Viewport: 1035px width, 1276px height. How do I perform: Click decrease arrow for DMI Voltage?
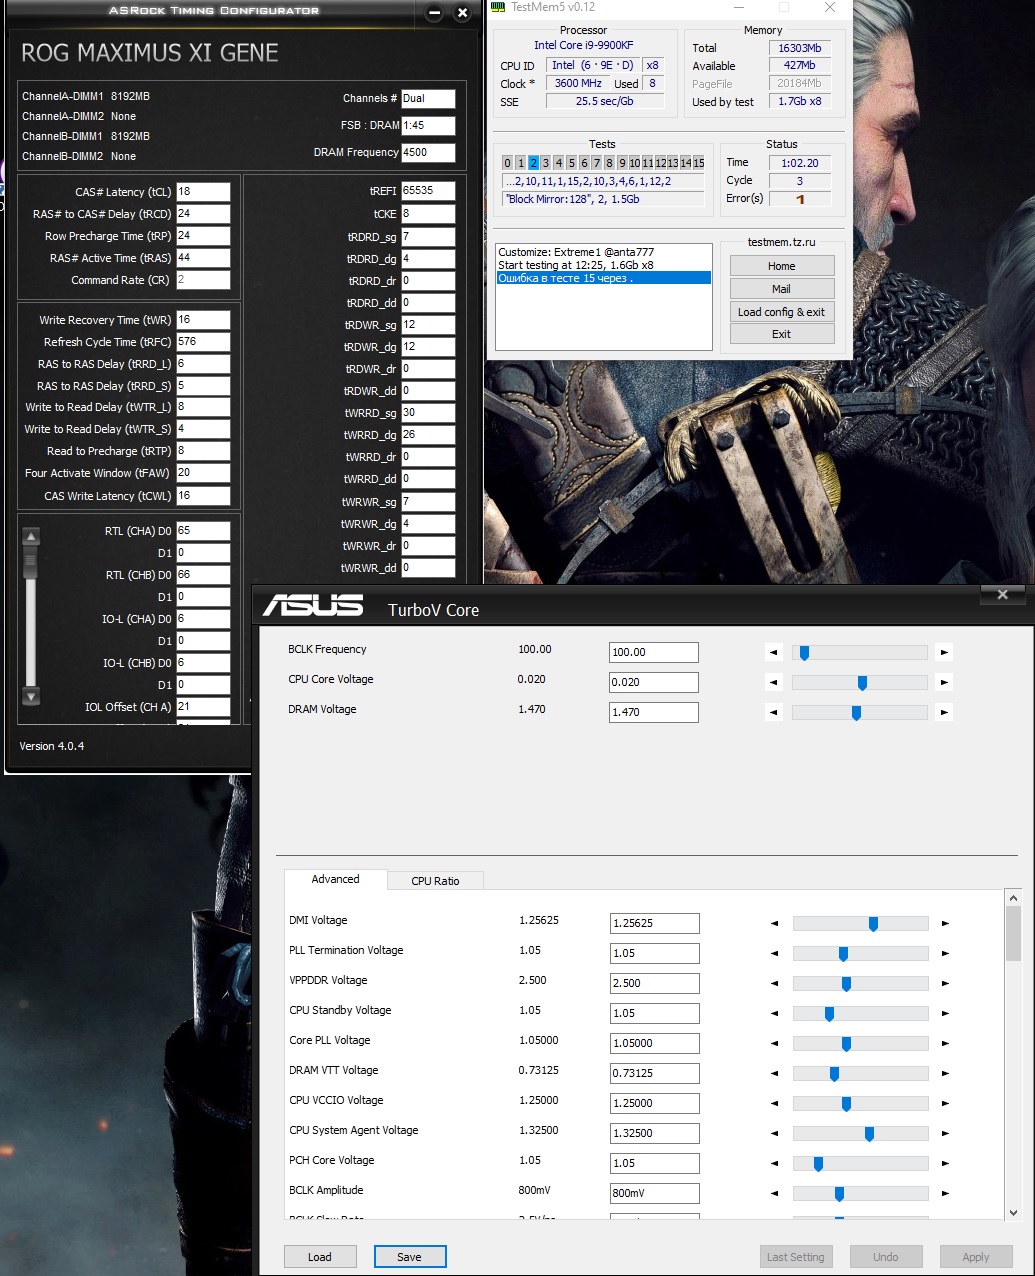[774, 923]
